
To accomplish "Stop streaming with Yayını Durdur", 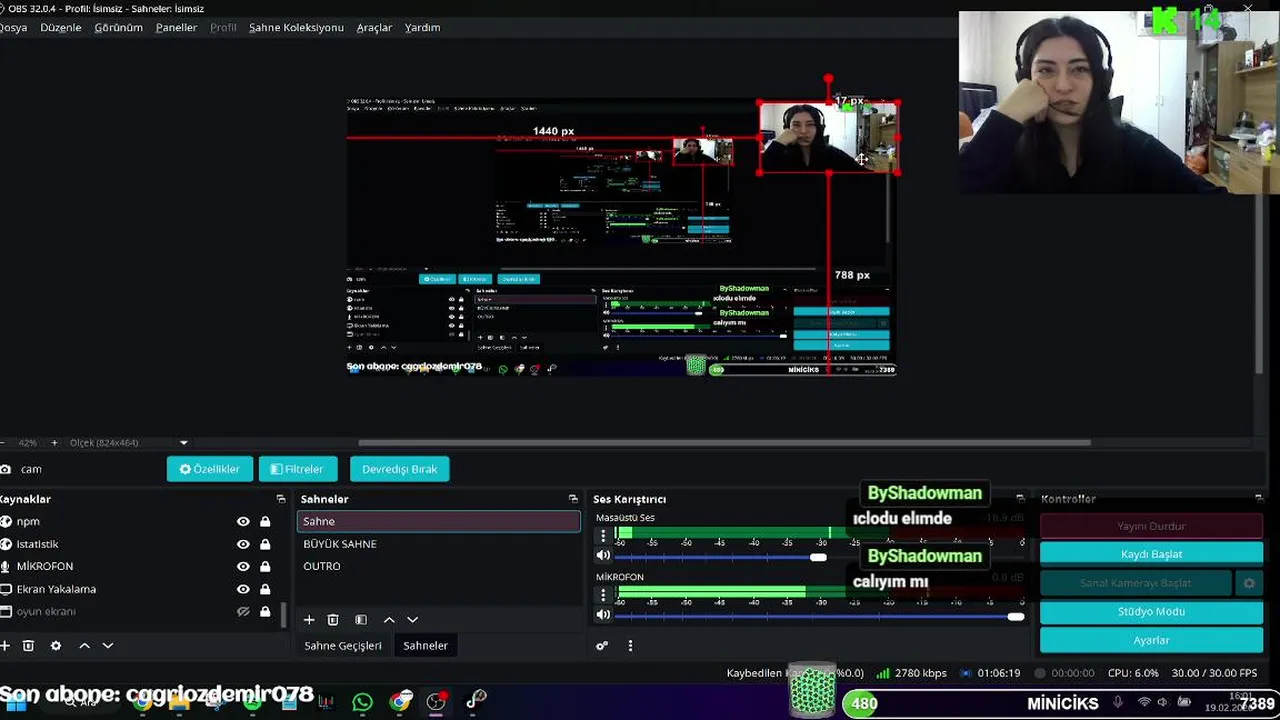I will coord(1151,526).
